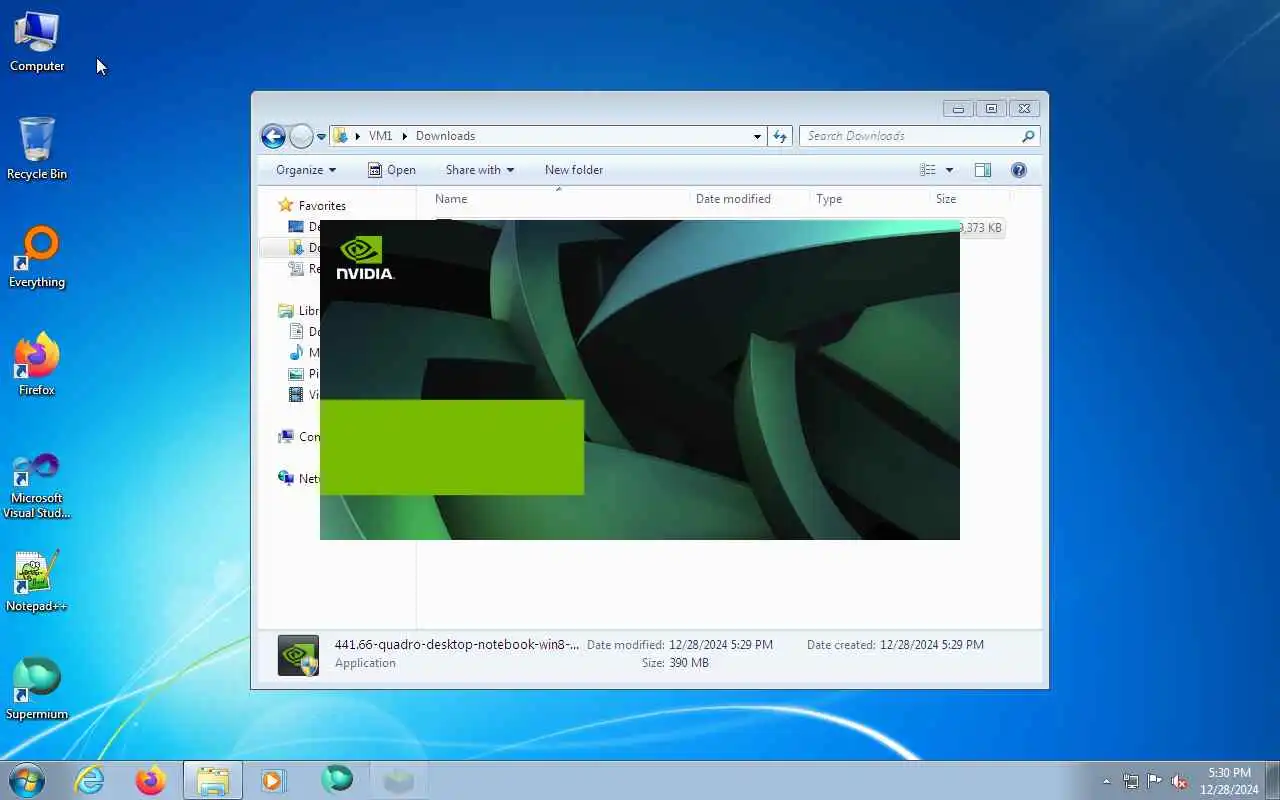Open Supermium from the taskbar

pos(337,780)
